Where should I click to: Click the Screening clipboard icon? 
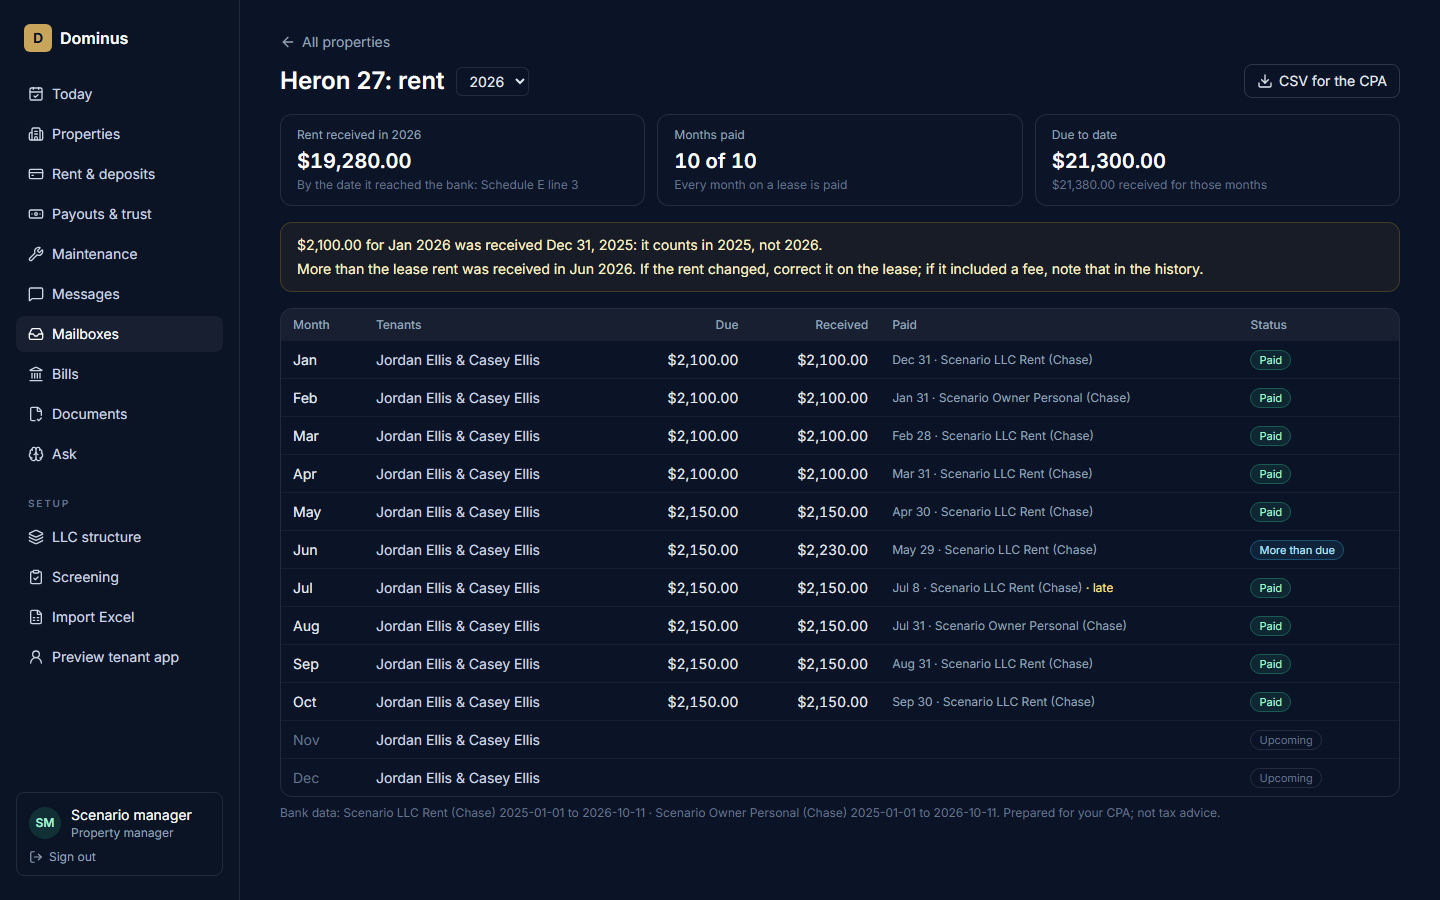point(36,577)
